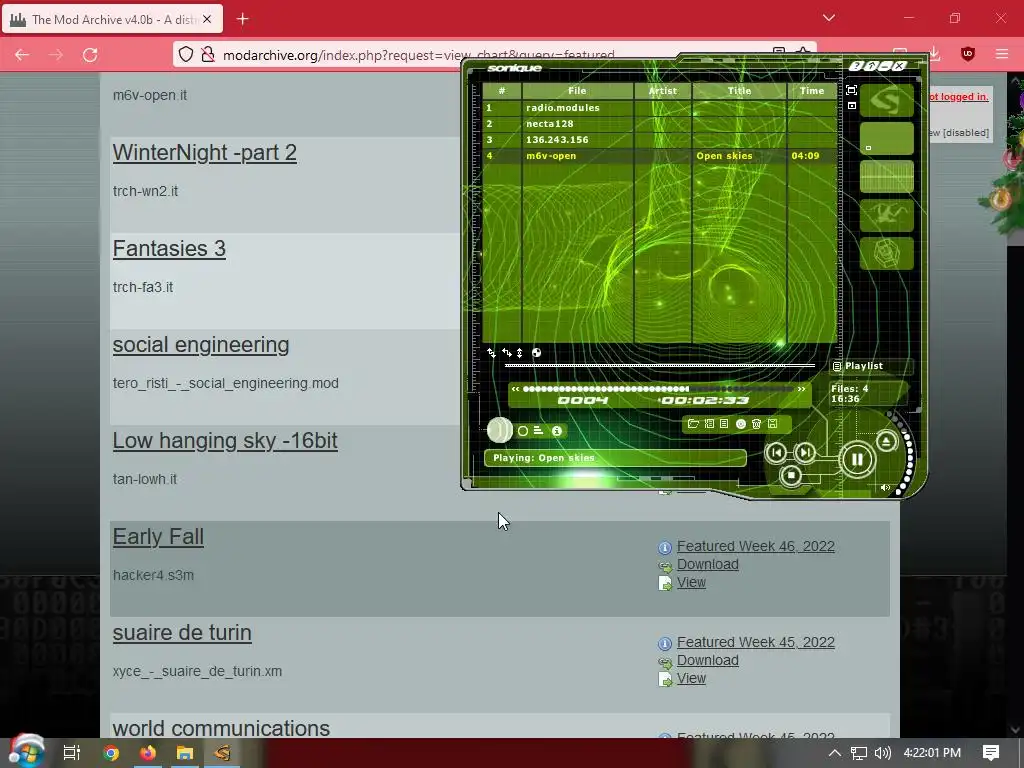Sort playlist by the Title column header

pos(739,91)
